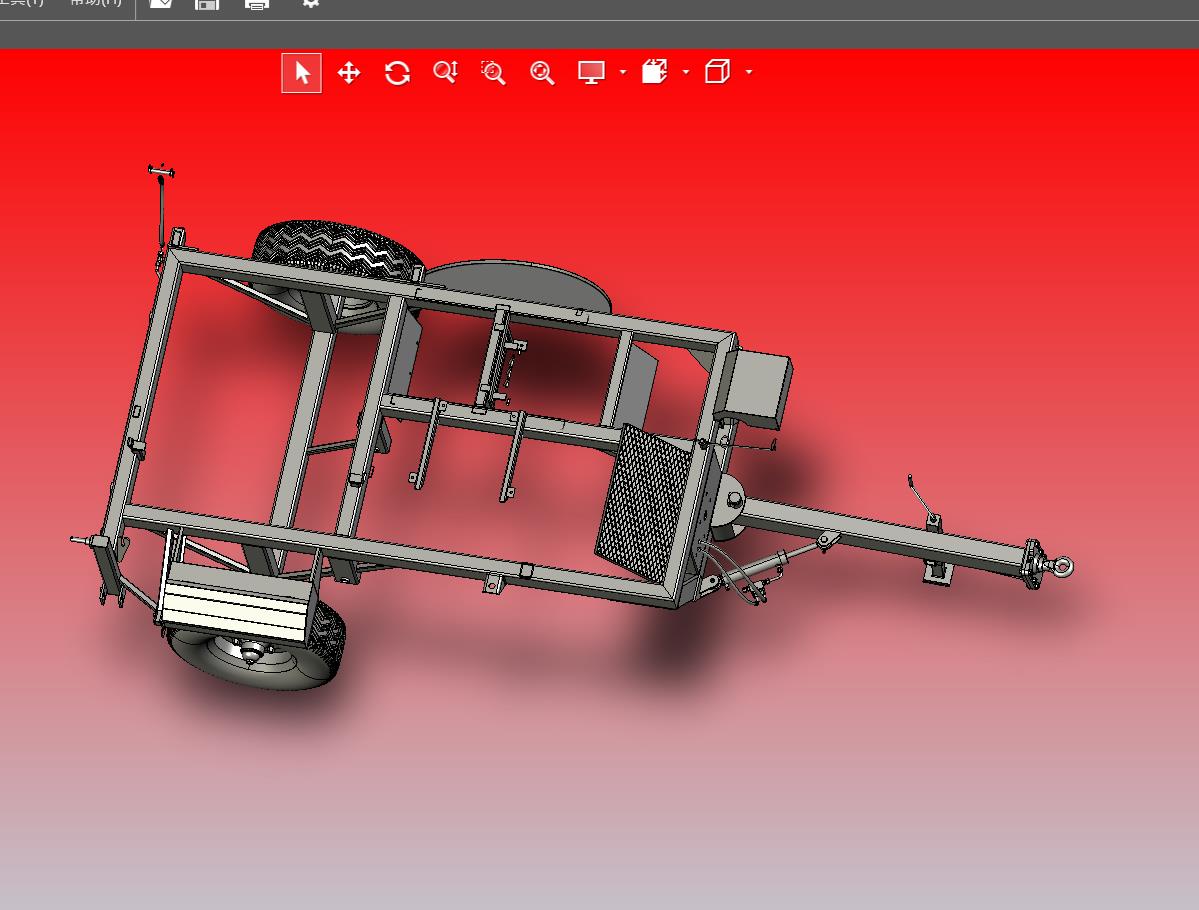The height and width of the screenshot is (910, 1199).
Task: Click the wireframe display style cube
Action: click(x=717, y=72)
